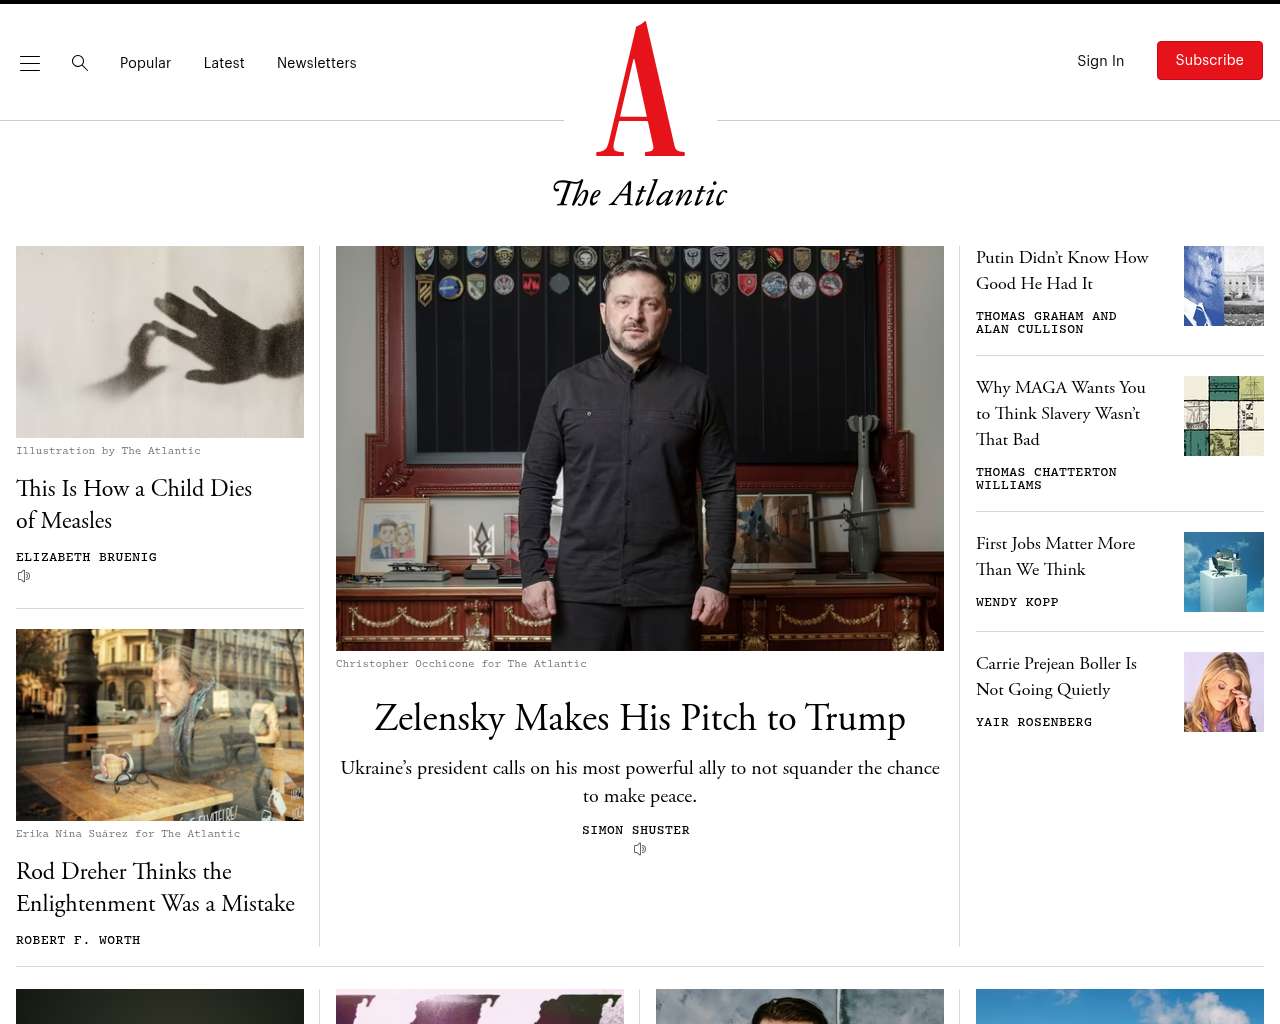Open the hamburger menu icon

point(30,63)
